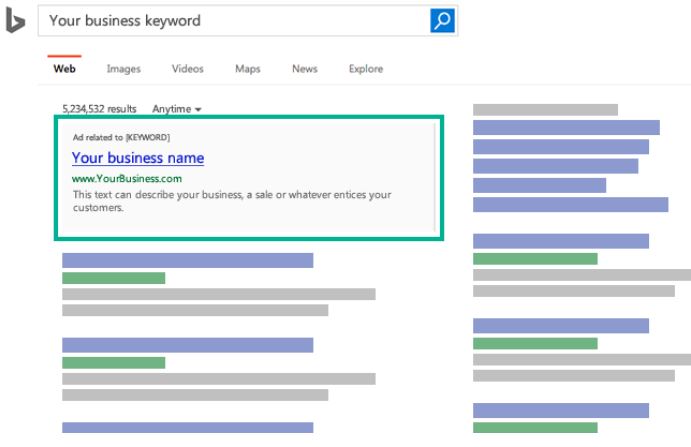Click the Bing logo
Image resolution: width=691 pixels, height=447 pixels.
[x=15, y=21]
